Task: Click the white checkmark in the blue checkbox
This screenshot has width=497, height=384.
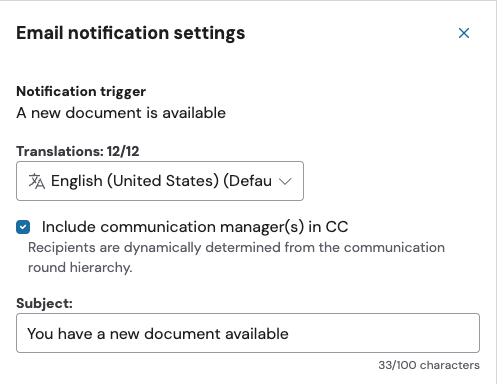Action: [23, 227]
